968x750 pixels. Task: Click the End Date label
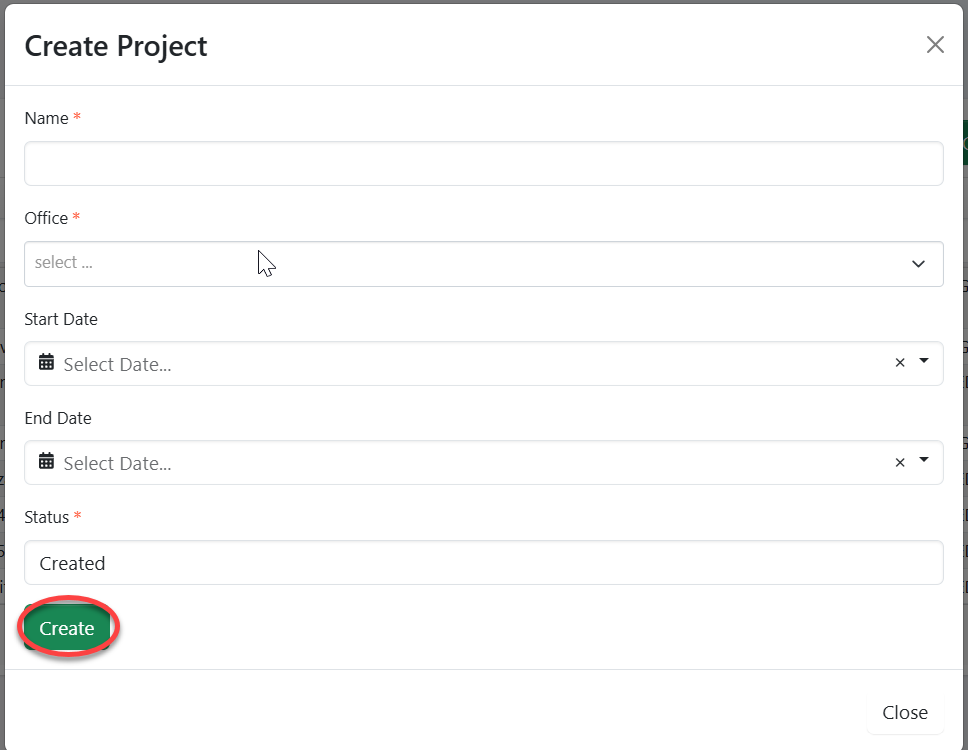coord(58,418)
